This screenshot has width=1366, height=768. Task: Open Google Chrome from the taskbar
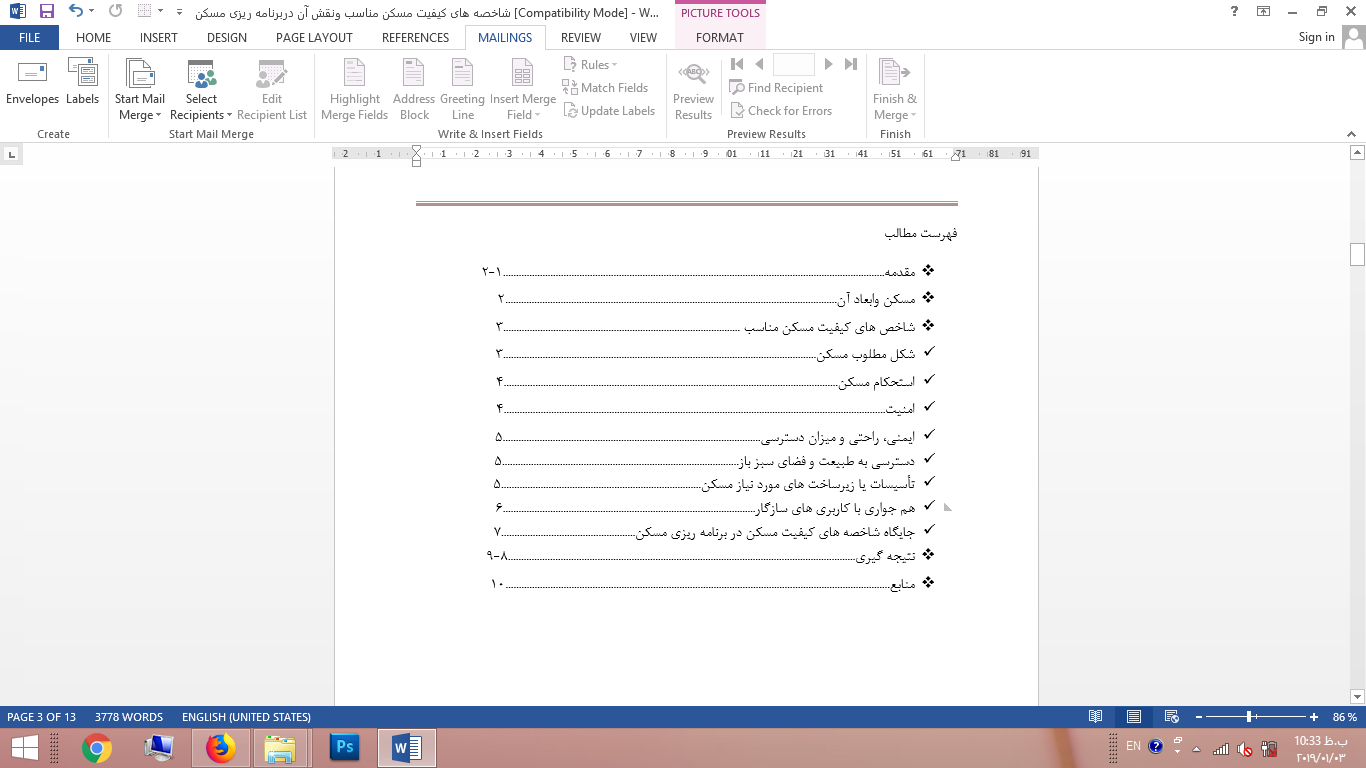(x=97, y=747)
